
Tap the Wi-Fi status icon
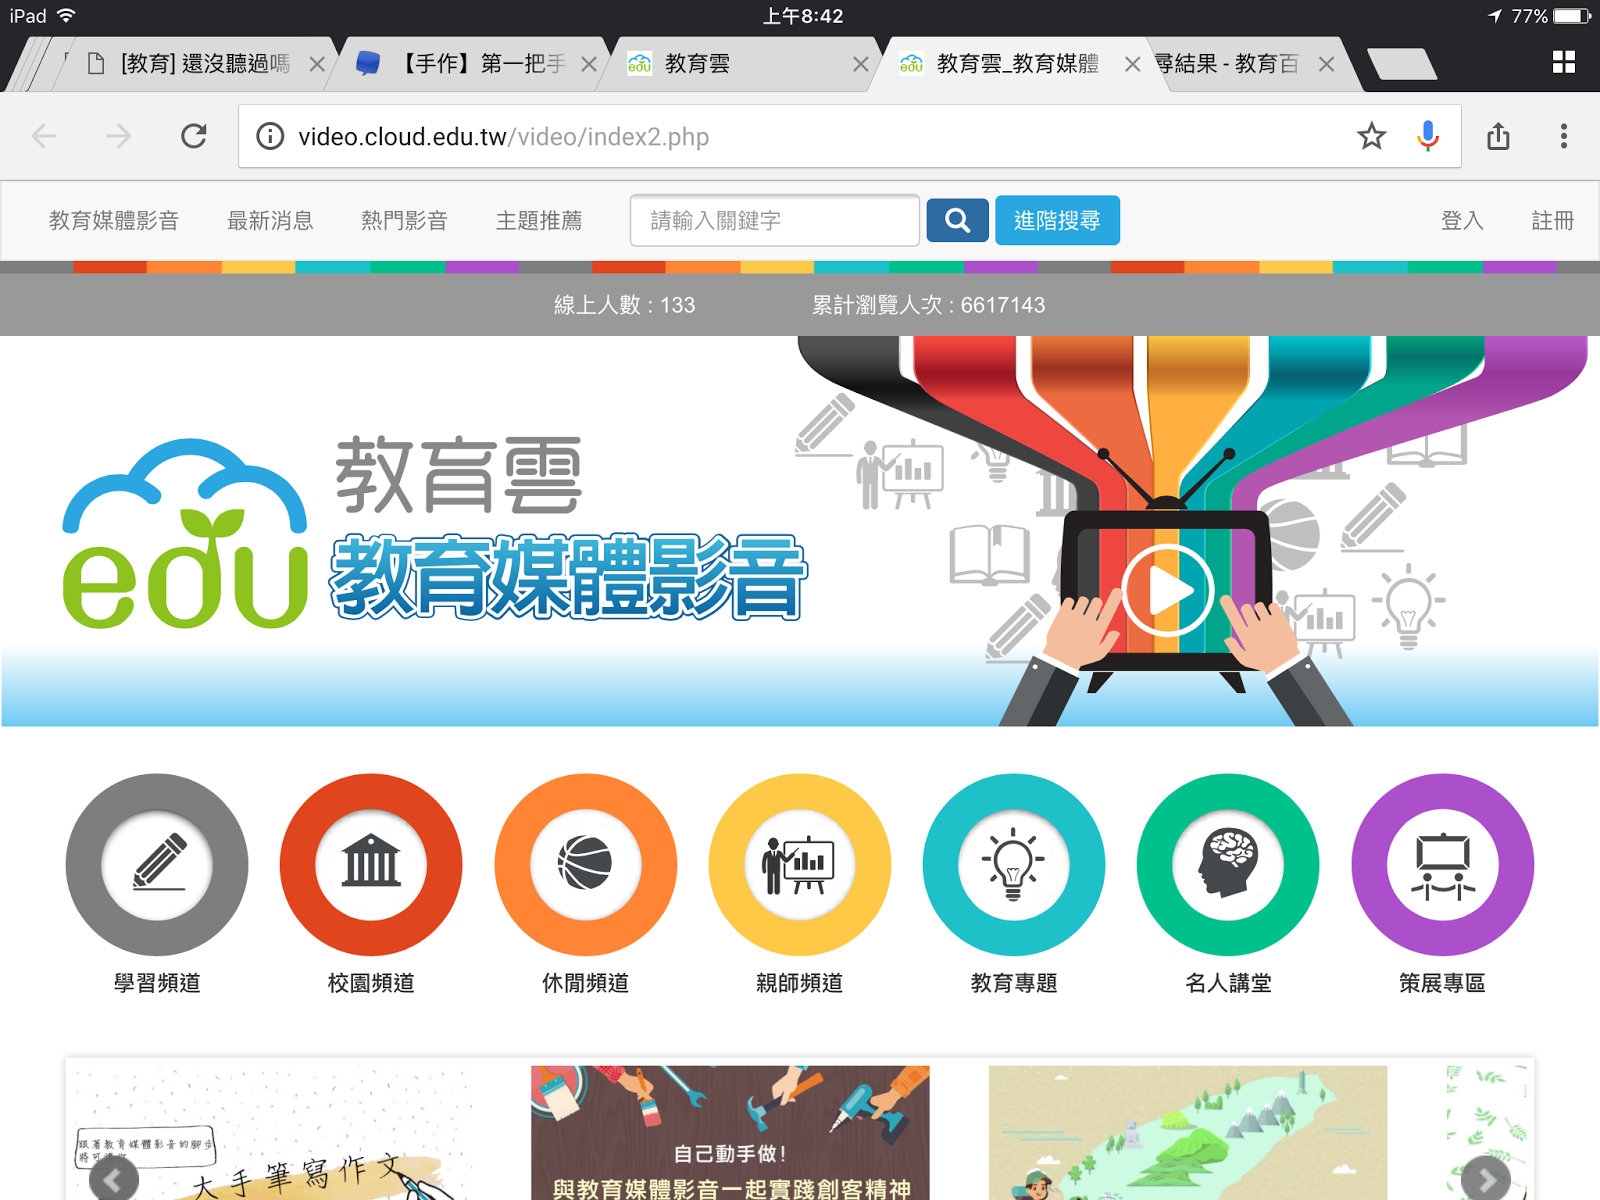(66, 16)
